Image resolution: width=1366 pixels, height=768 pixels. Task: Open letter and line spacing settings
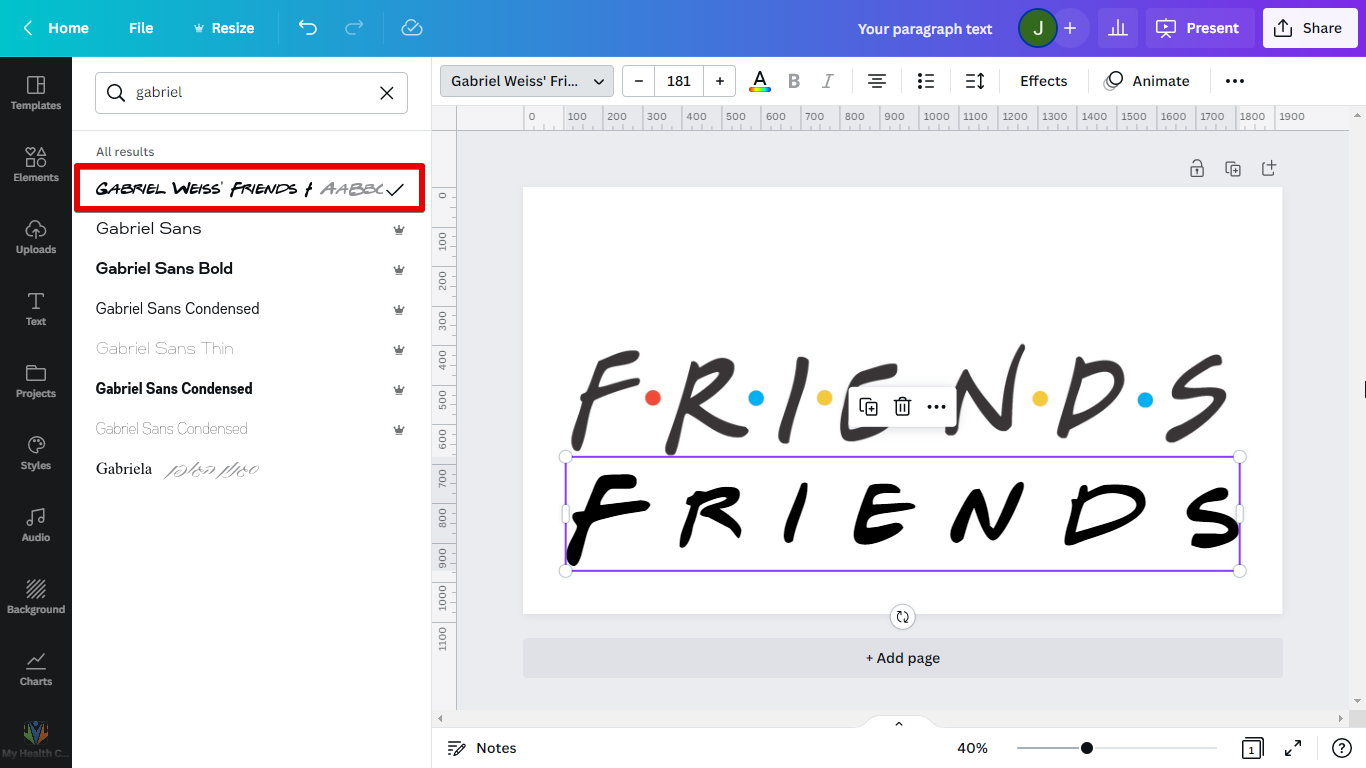(x=974, y=81)
